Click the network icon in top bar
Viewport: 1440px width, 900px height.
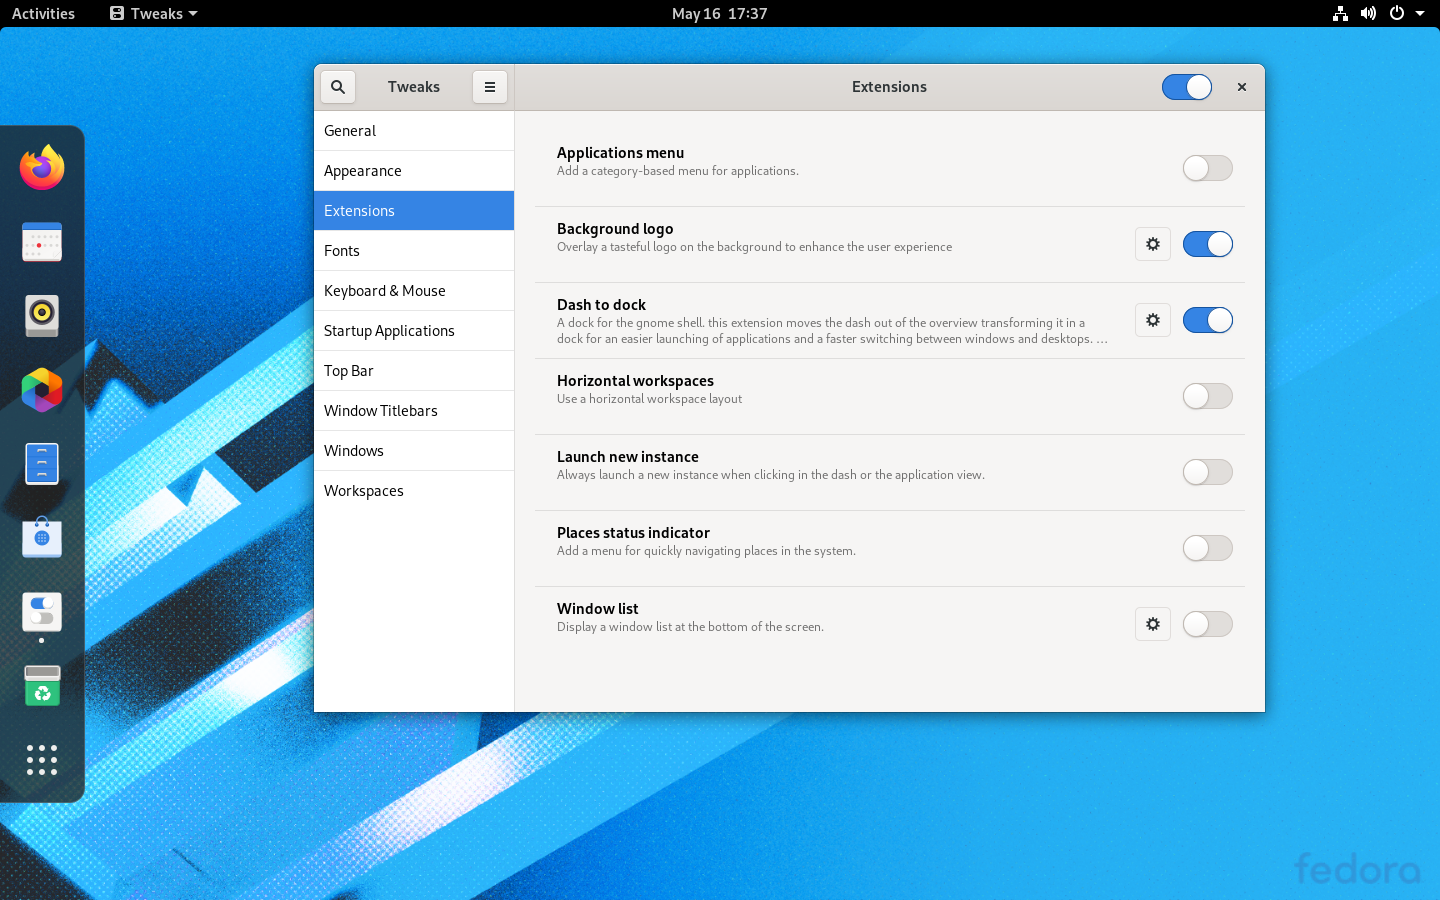(x=1340, y=14)
